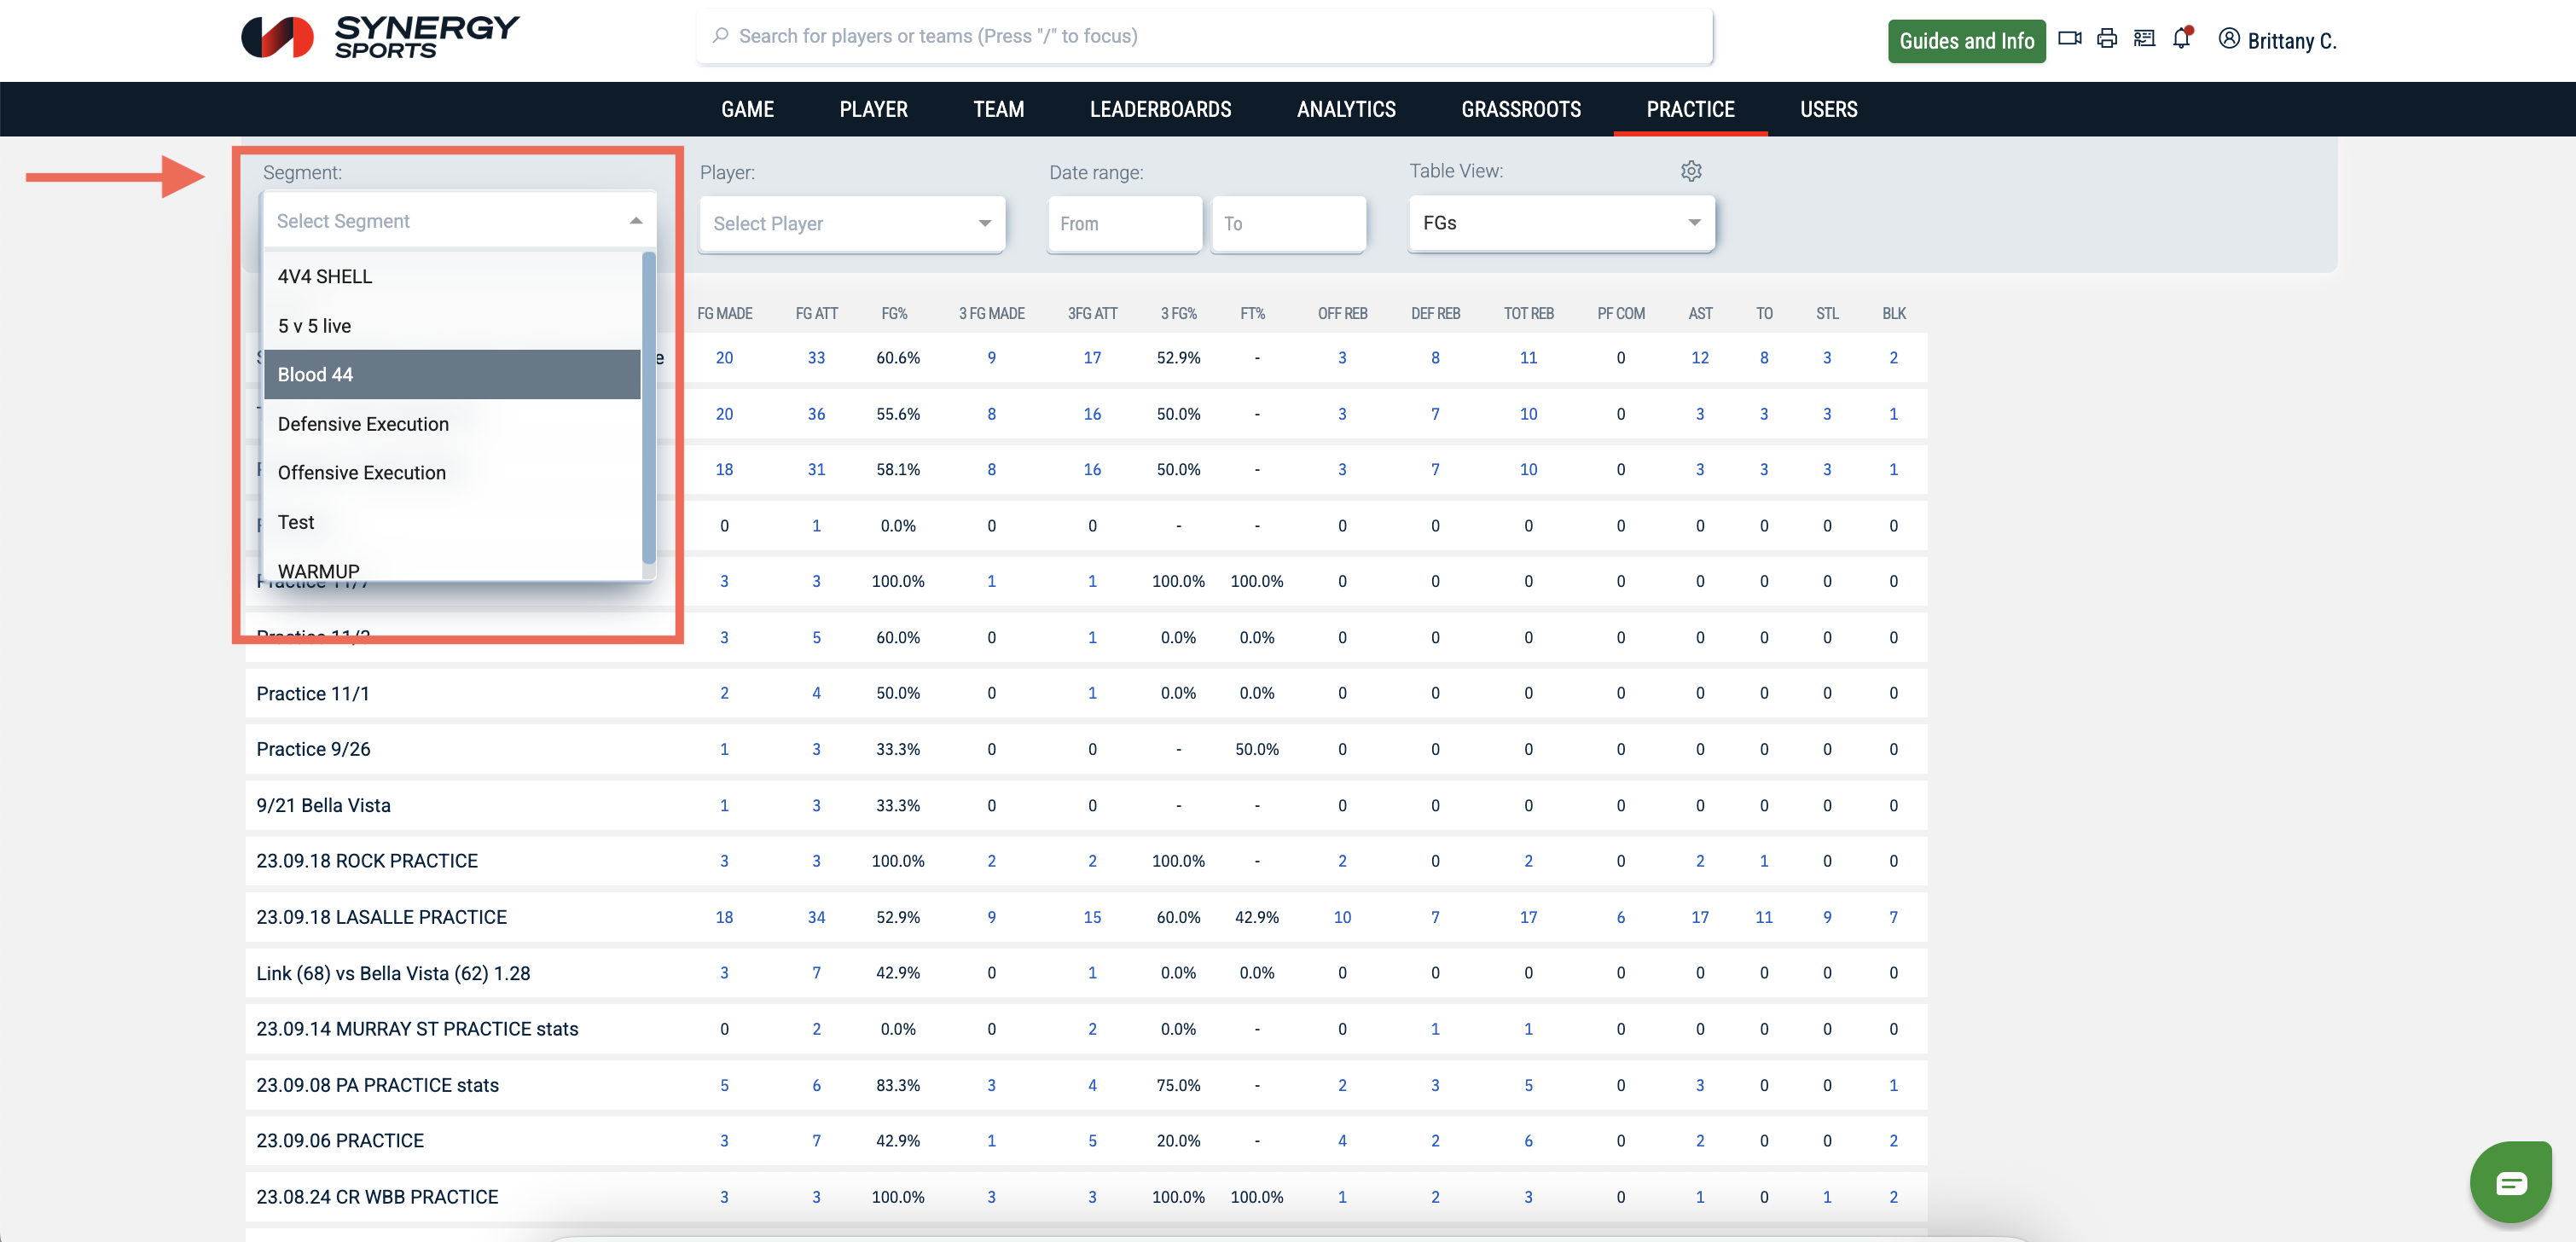Open Brittany C. user profile
The height and width of the screenshot is (1242, 2576).
pos(2278,40)
